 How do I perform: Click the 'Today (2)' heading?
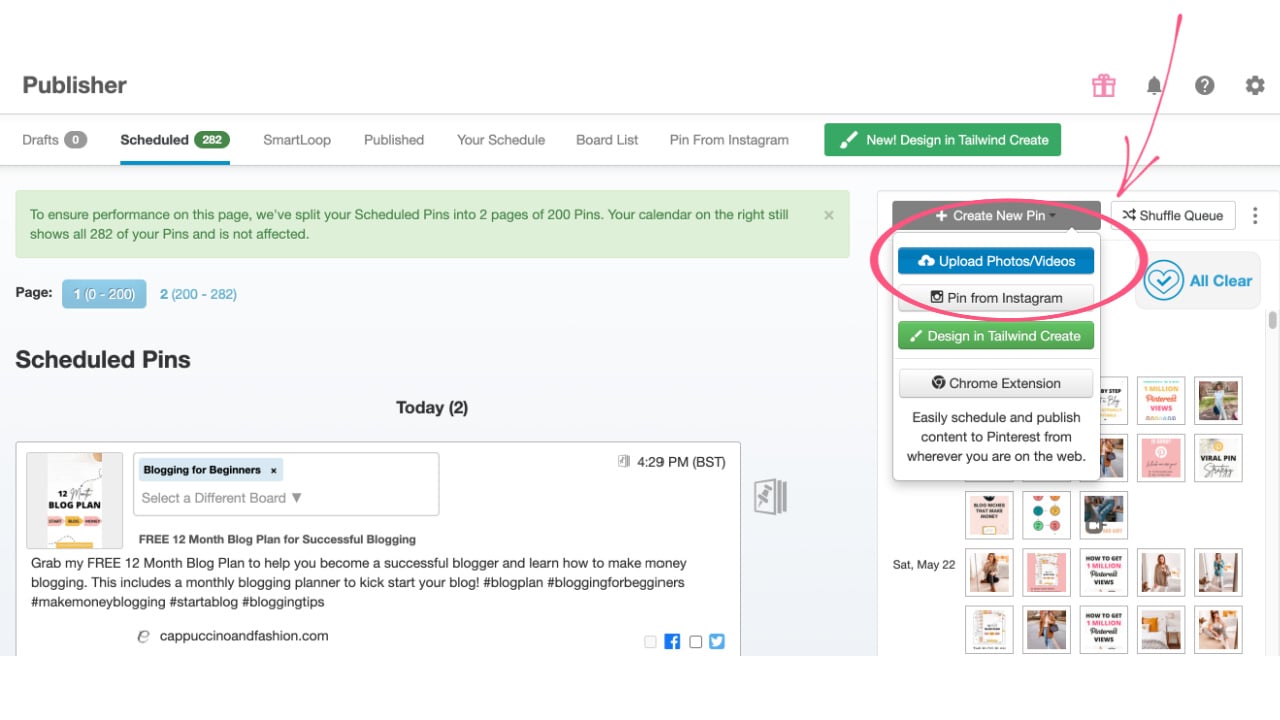coord(432,407)
